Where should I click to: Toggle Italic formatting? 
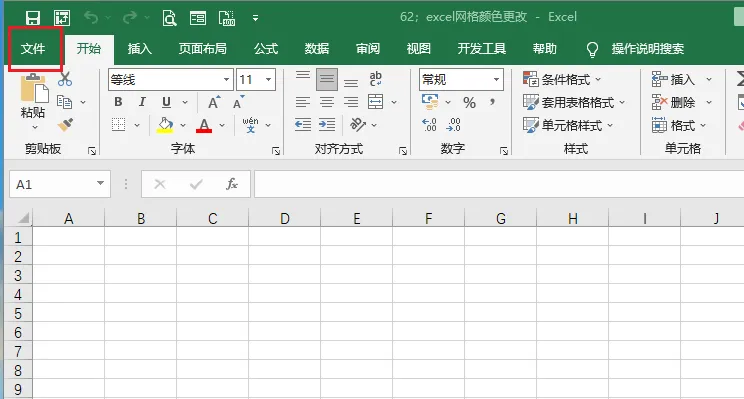142,102
